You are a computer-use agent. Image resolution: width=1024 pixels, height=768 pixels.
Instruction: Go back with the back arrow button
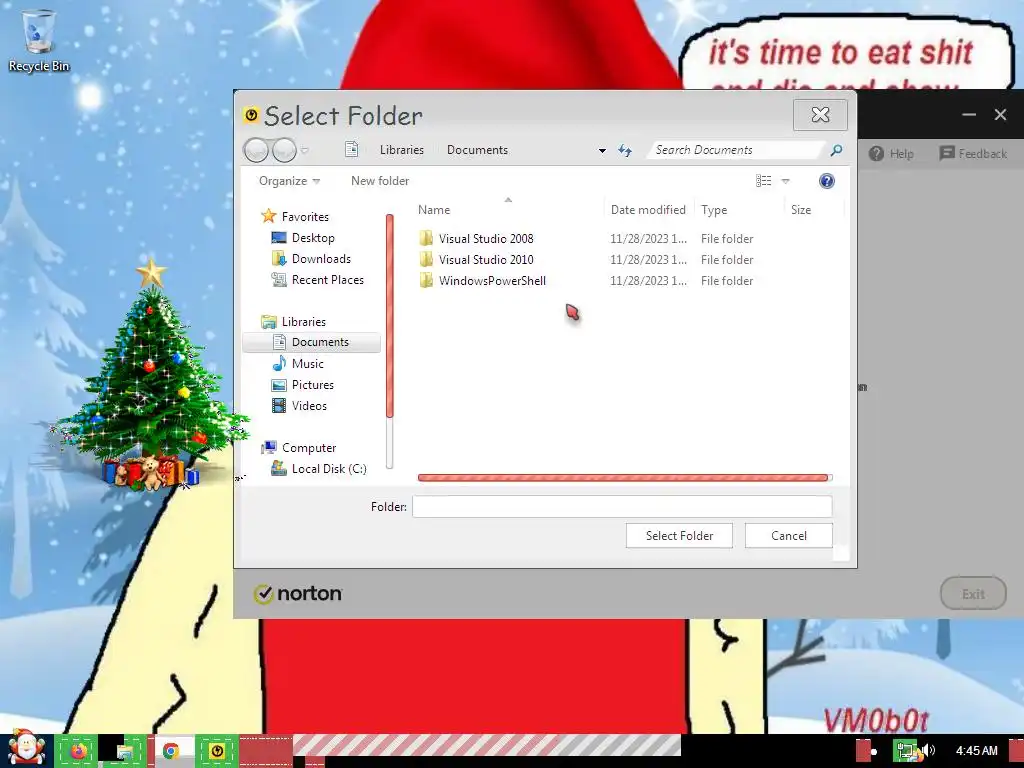point(256,150)
